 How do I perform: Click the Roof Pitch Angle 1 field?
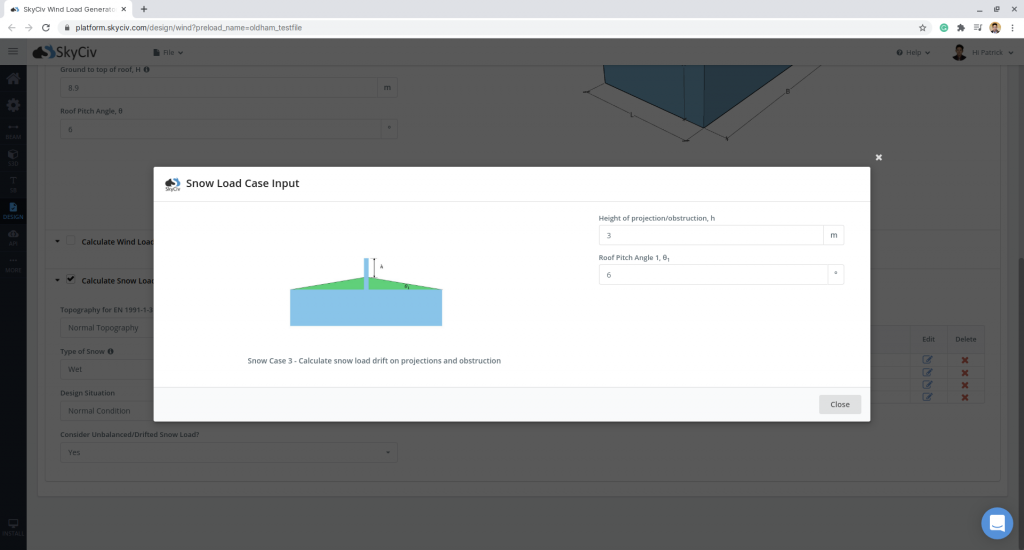(x=712, y=274)
